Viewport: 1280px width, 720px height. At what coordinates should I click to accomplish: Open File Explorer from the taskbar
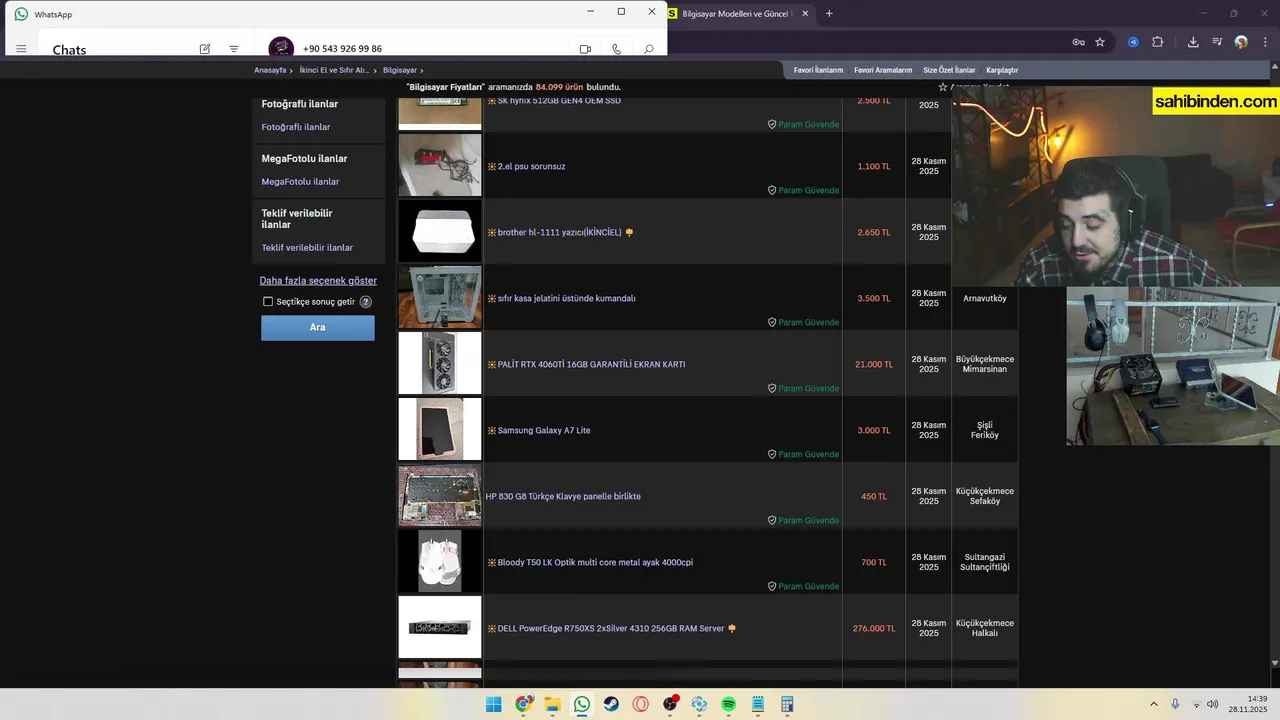coord(553,704)
